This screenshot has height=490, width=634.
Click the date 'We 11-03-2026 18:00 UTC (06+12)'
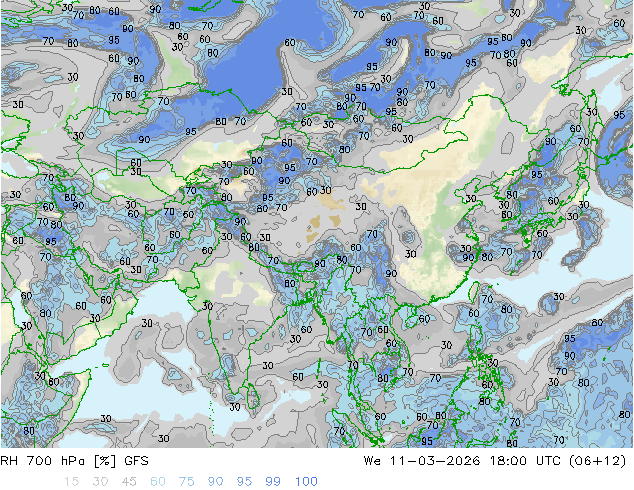click(495, 461)
